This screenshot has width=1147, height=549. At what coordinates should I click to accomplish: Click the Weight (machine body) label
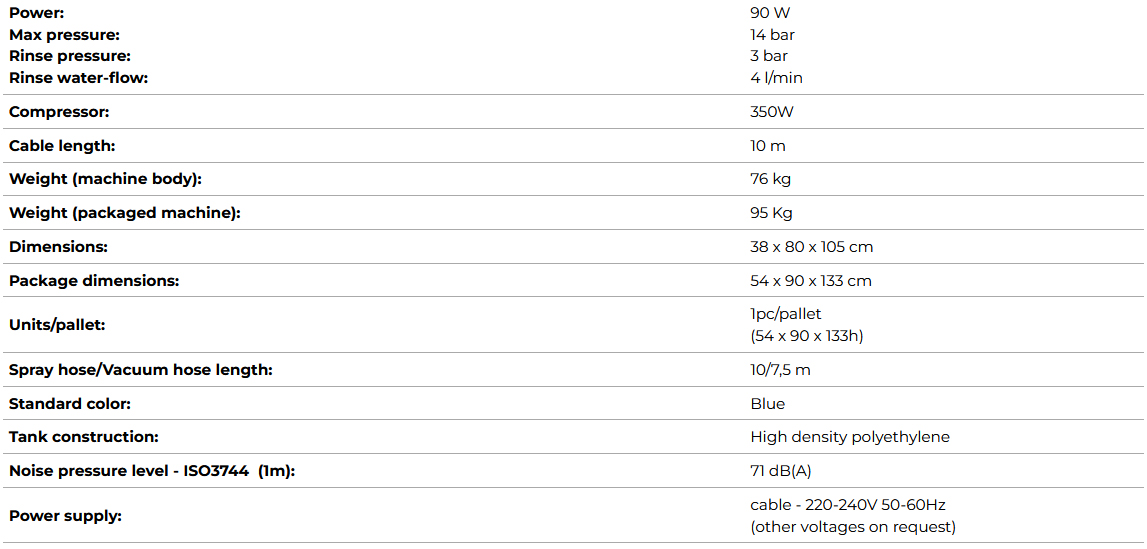click(105, 180)
